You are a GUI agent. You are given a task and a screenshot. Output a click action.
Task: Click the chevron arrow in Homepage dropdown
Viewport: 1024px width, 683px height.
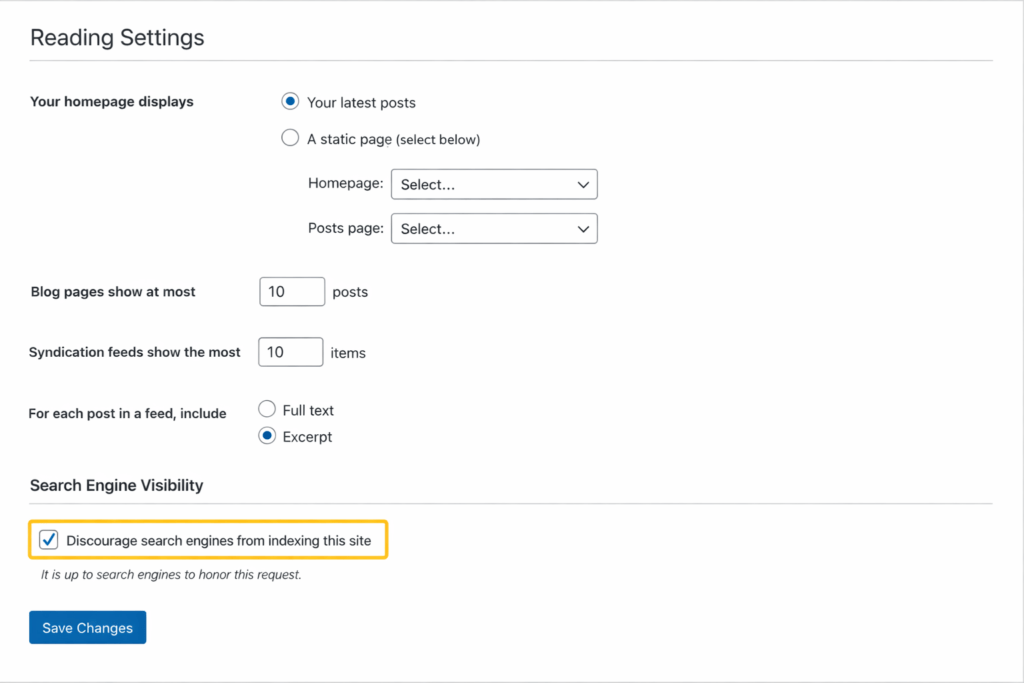click(x=583, y=185)
